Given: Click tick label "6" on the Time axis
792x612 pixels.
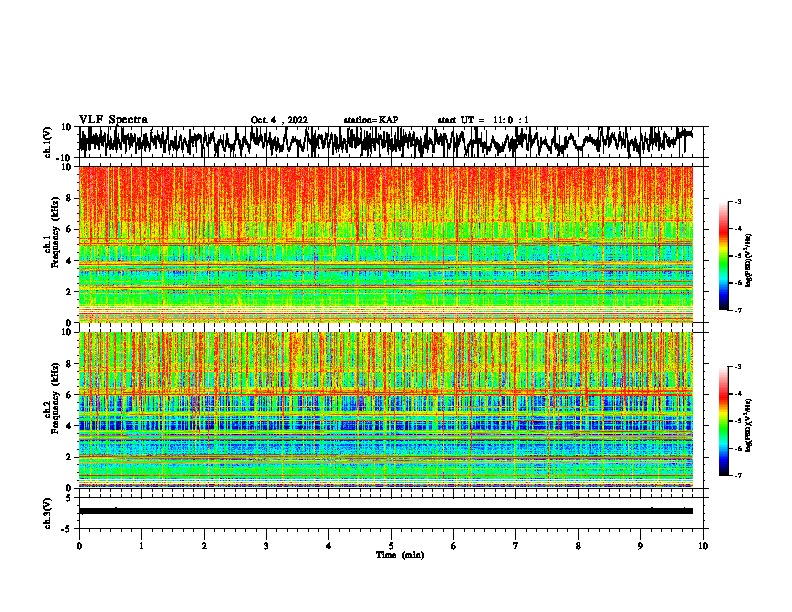Looking at the screenshot, I should 454,546.
